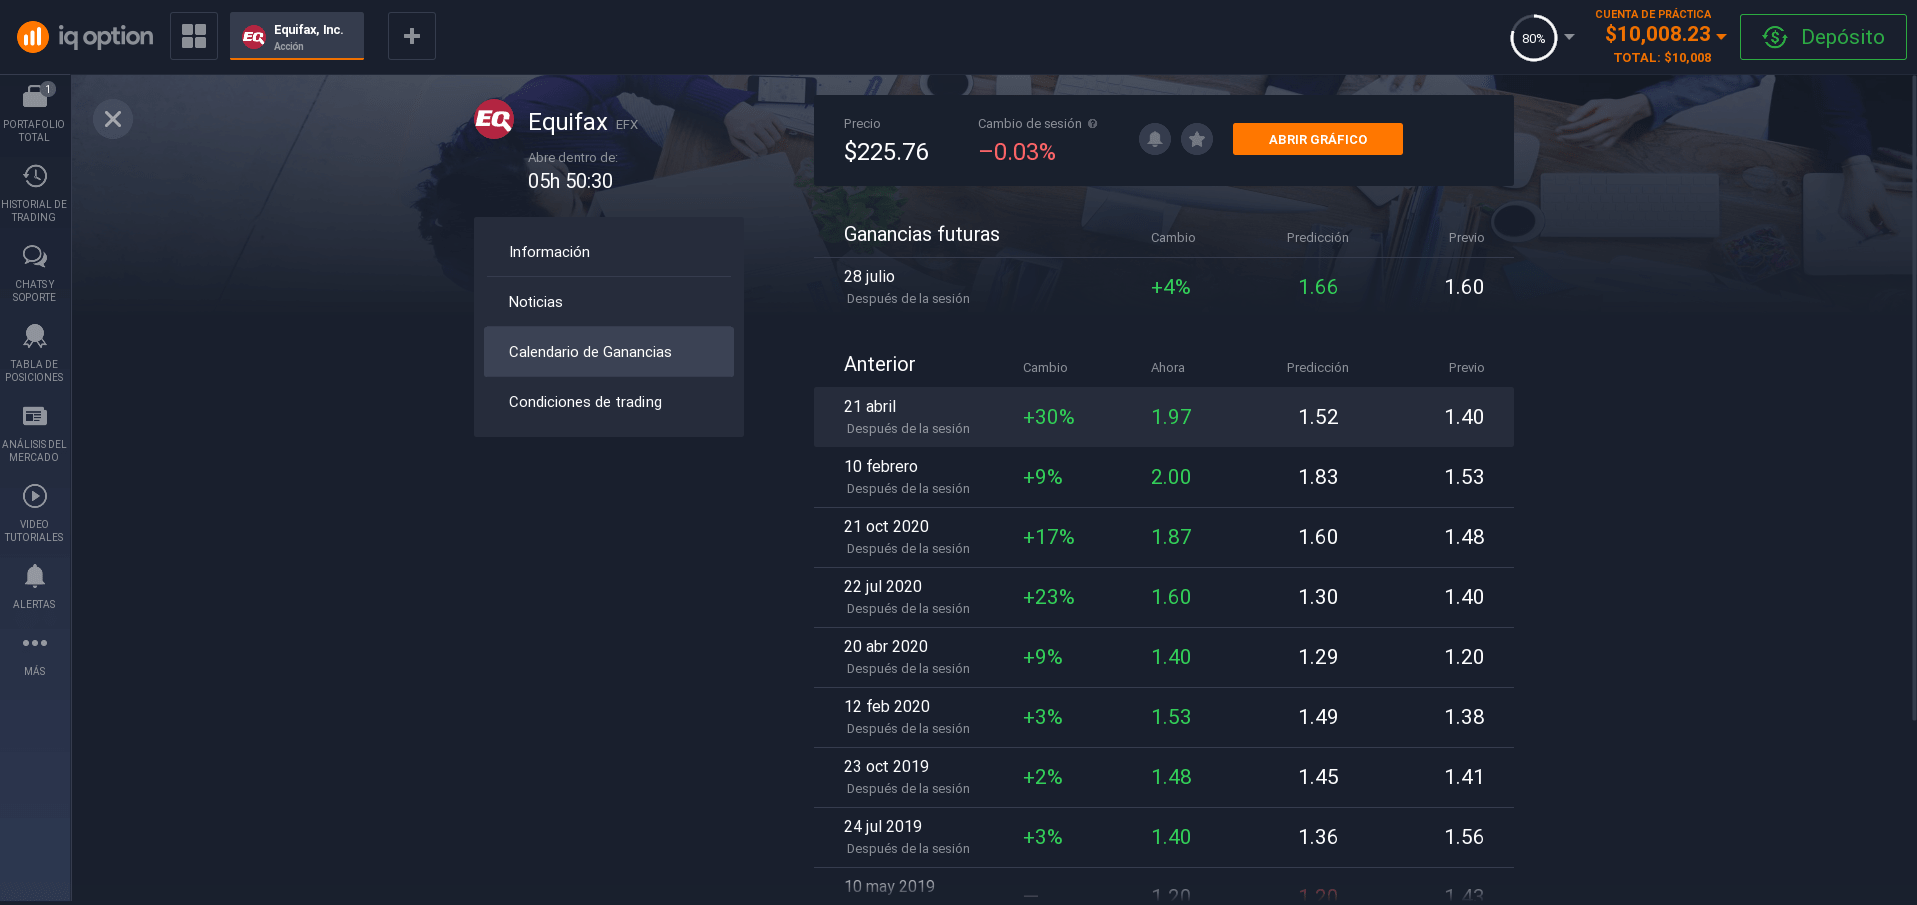Add a new asset tab with plus
This screenshot has height=905, width=1917.
pyautogui.click(x=412, y=36)
